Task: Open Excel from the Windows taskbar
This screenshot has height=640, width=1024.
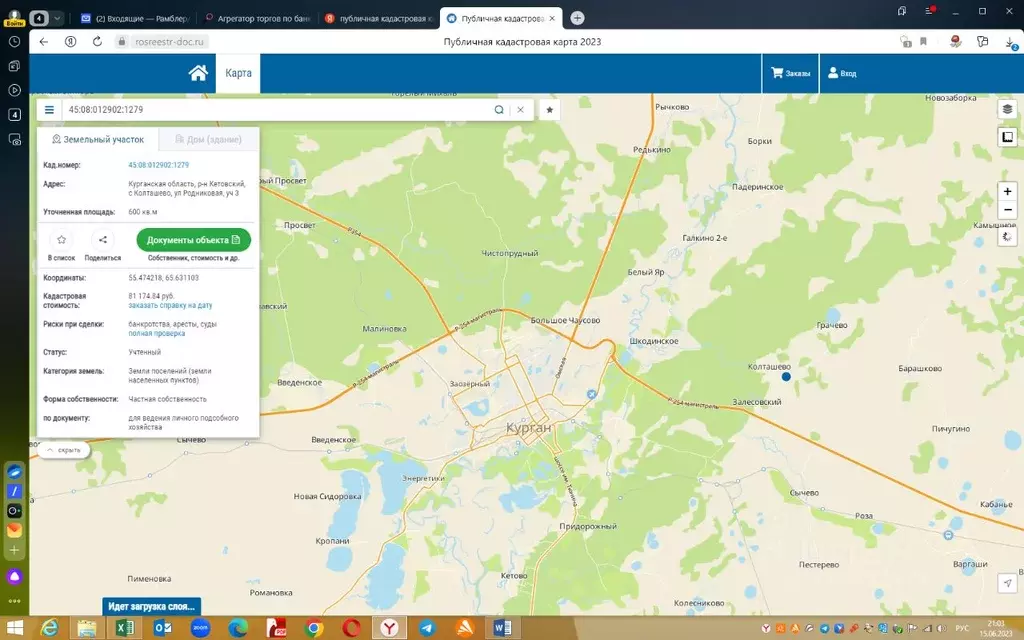Action: [124, 628]
